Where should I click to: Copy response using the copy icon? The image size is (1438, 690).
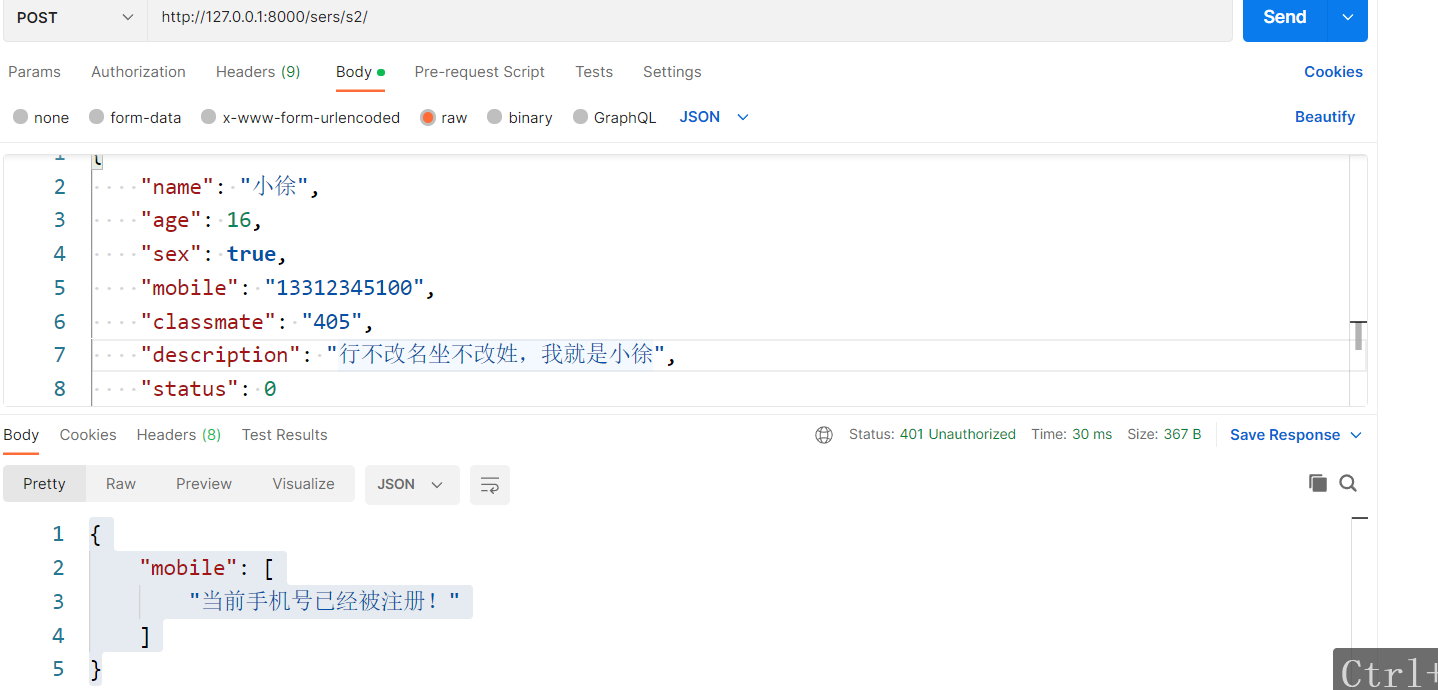tap(1318, 483)
